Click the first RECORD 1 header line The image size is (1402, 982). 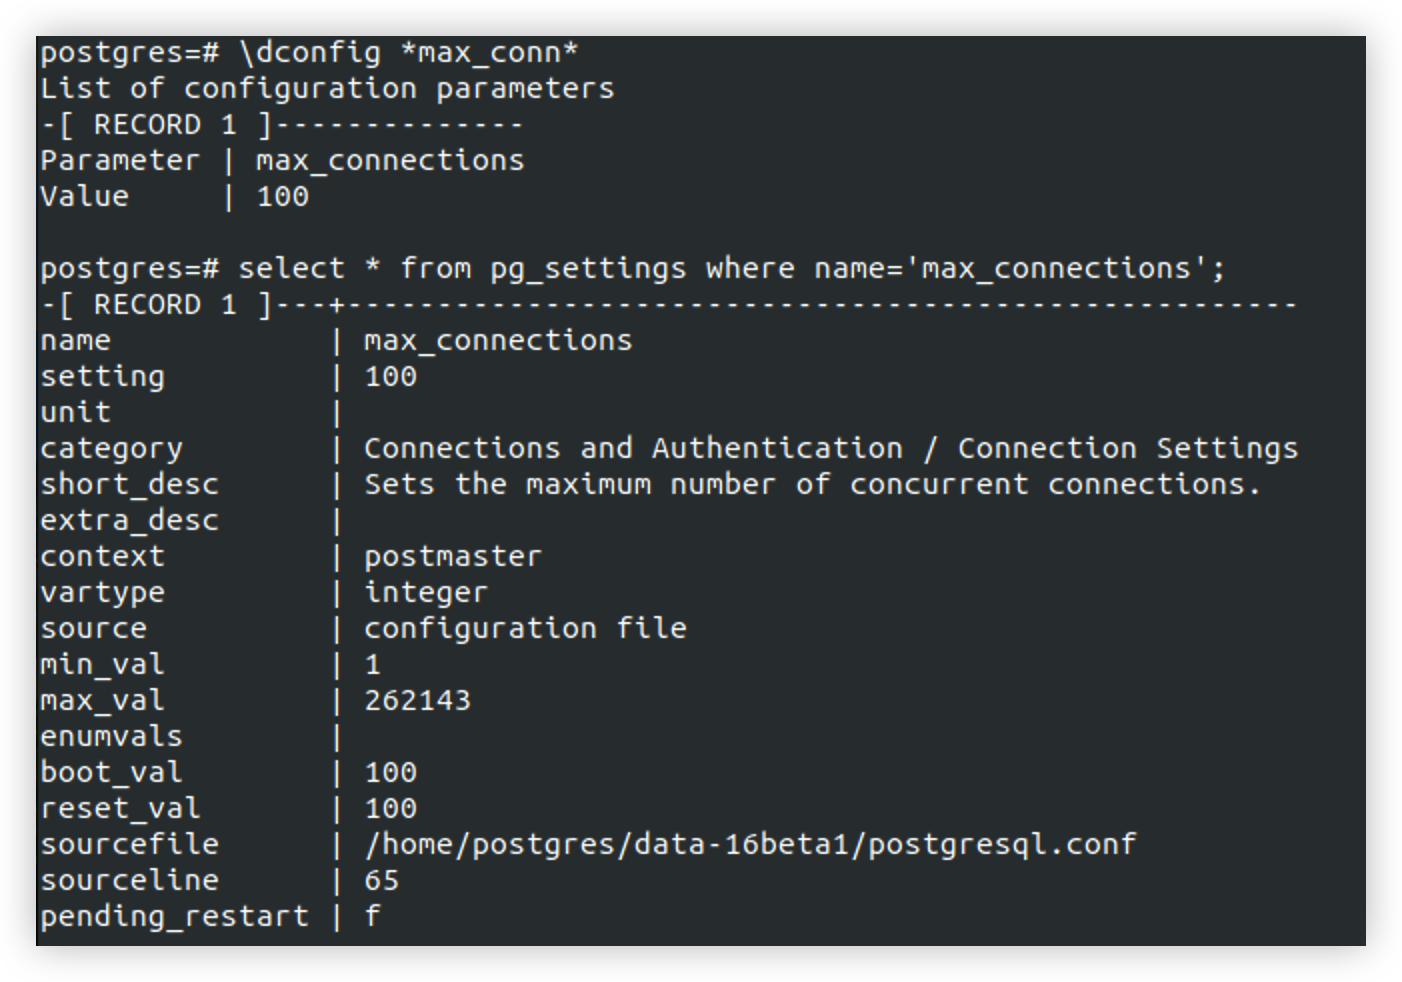pos(282,124)
